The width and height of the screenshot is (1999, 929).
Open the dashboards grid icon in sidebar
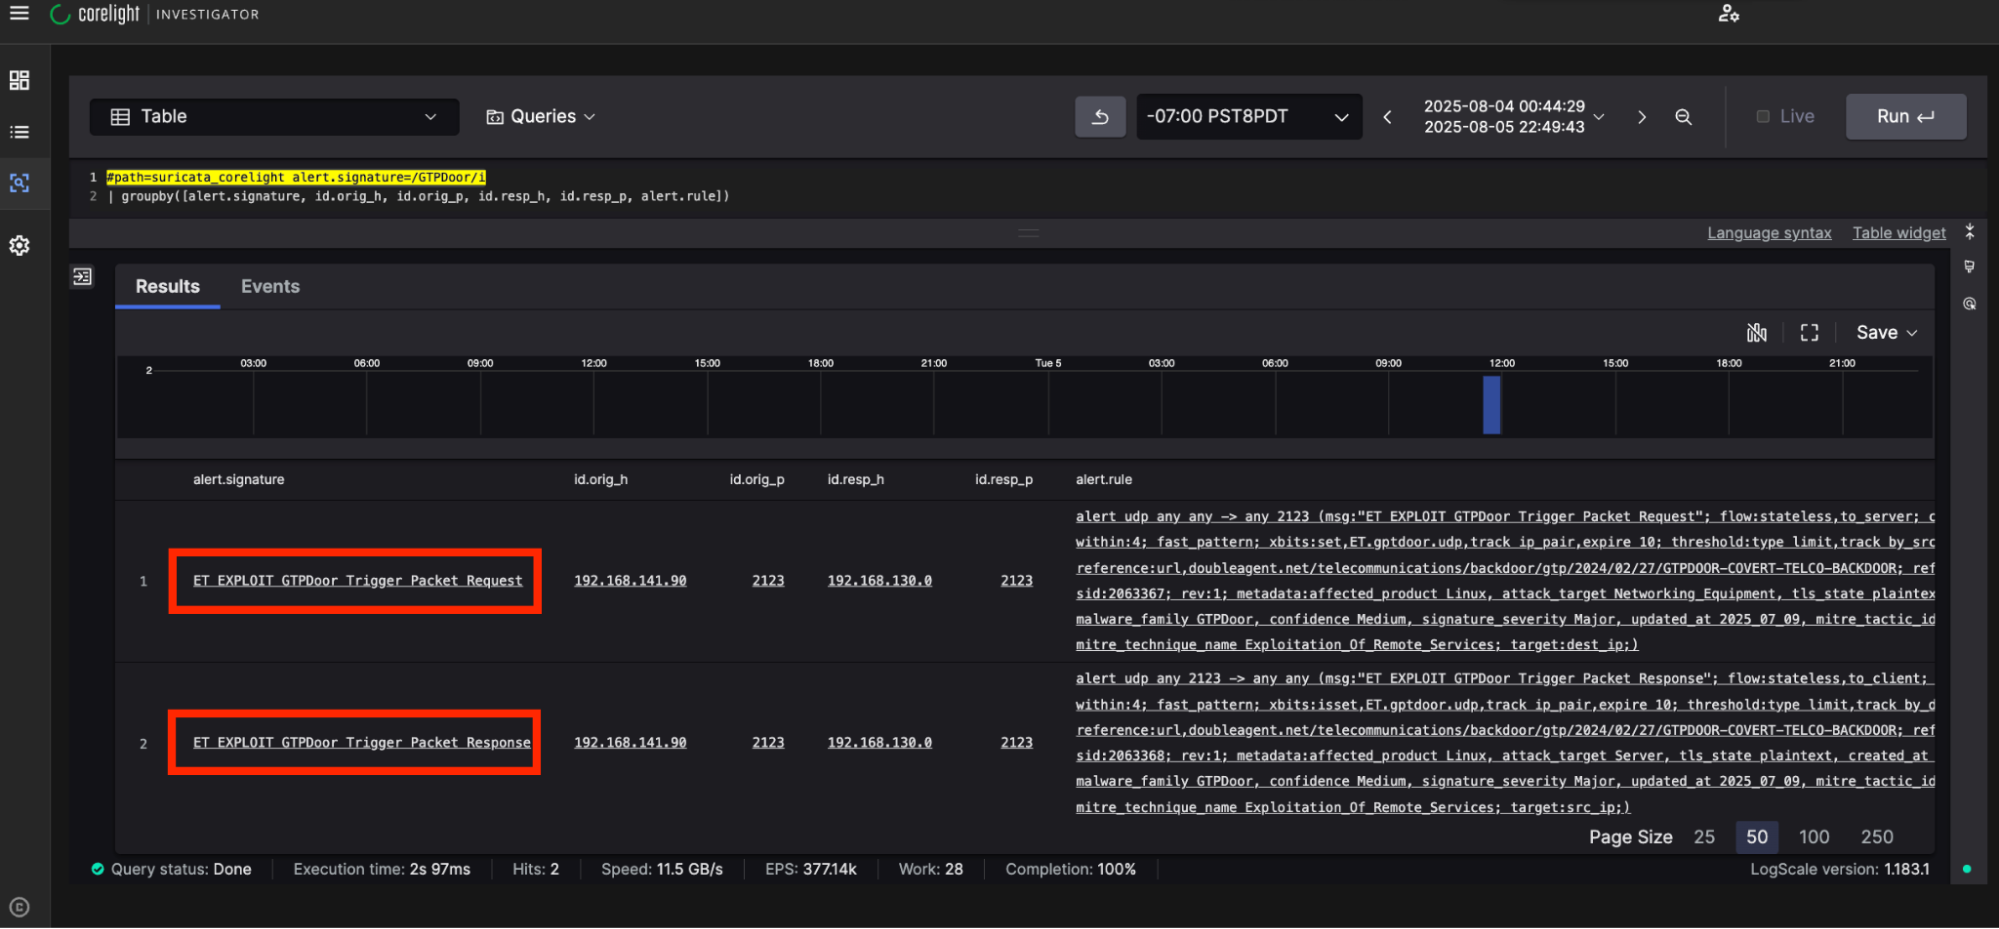(x=19, y=80)
